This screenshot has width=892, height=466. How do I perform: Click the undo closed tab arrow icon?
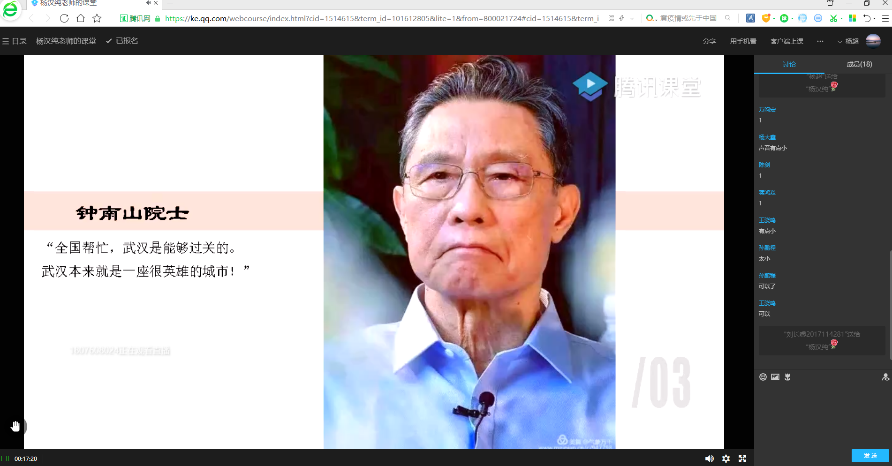pyautogui.click(x=866, y=18)
